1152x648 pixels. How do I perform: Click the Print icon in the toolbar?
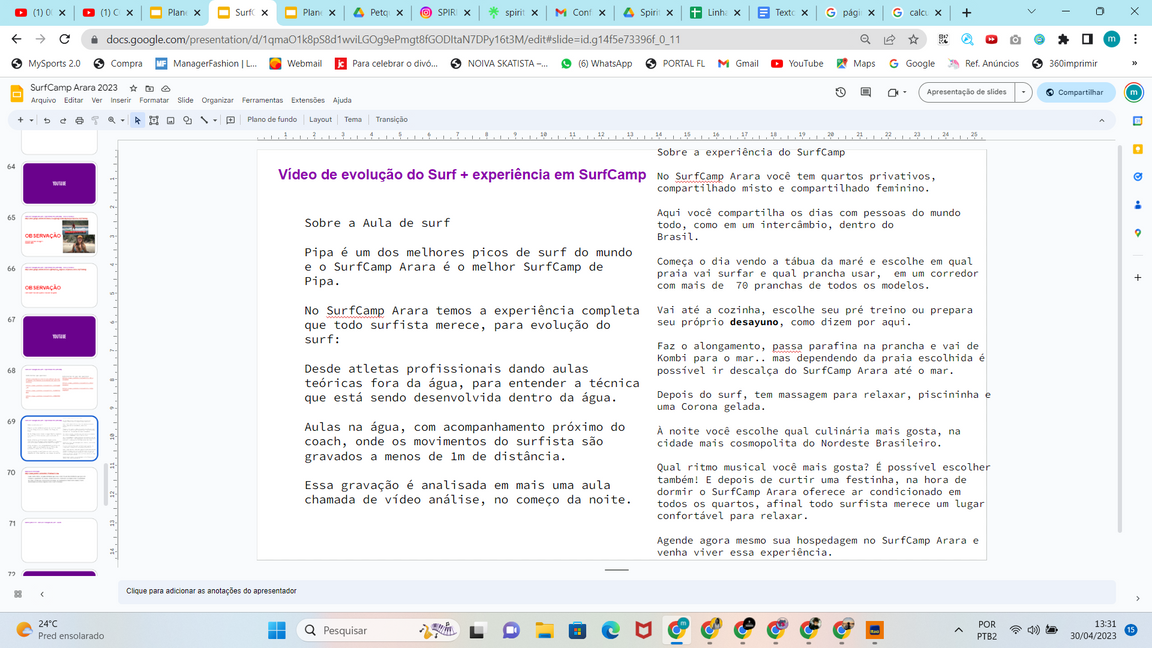(x=79, y=120)
